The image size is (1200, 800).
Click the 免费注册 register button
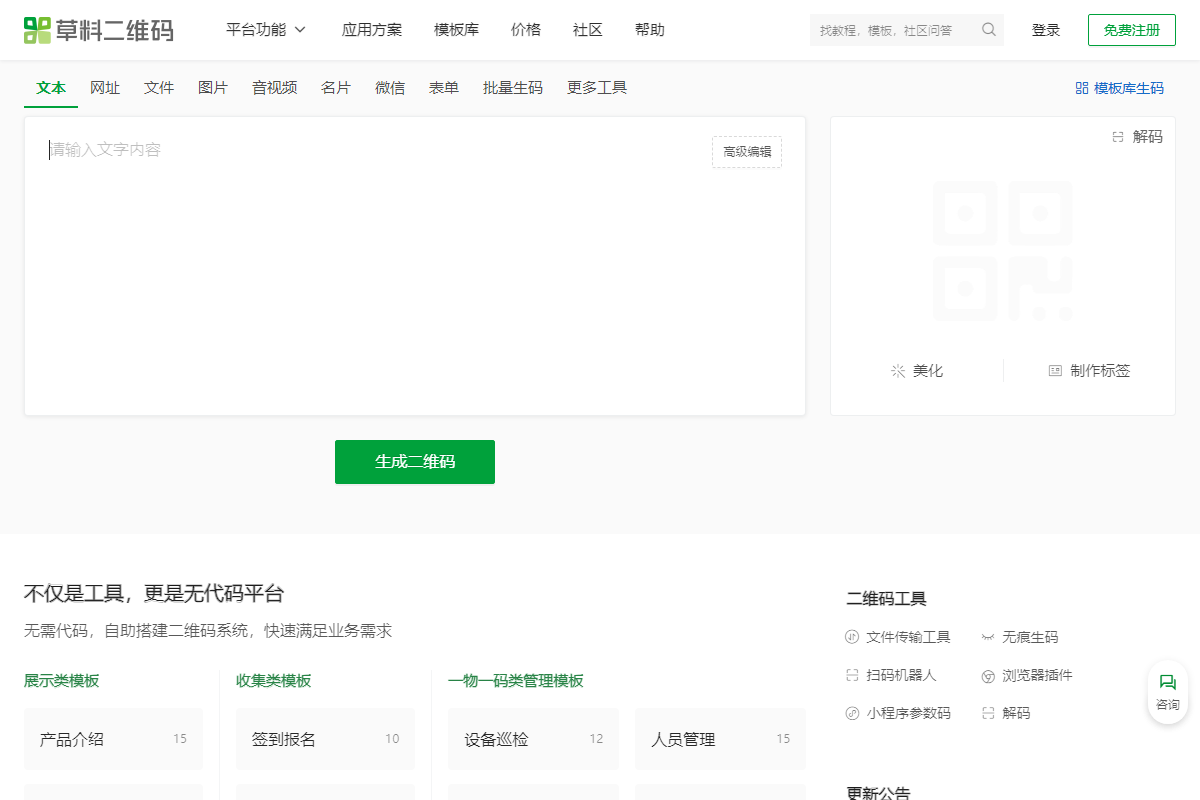(1131, 30)
